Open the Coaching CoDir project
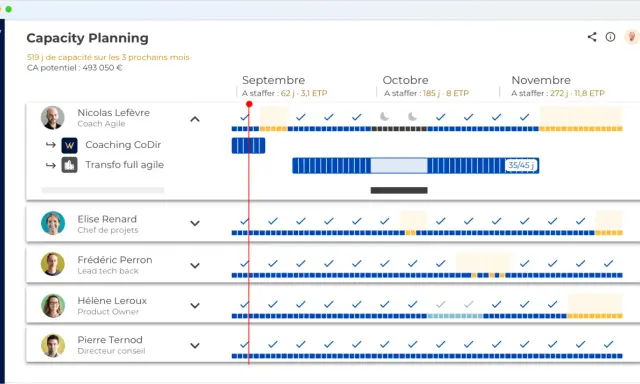The image size is (640, 384). pos(123,145)
